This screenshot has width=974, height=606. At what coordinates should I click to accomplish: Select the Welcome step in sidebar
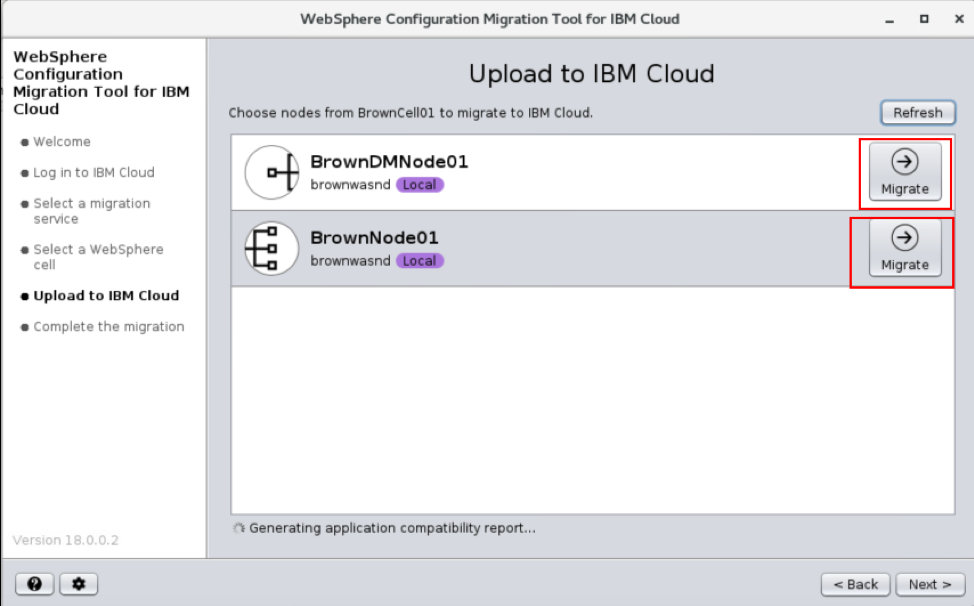pyautogui.click(x=62, y=142)
